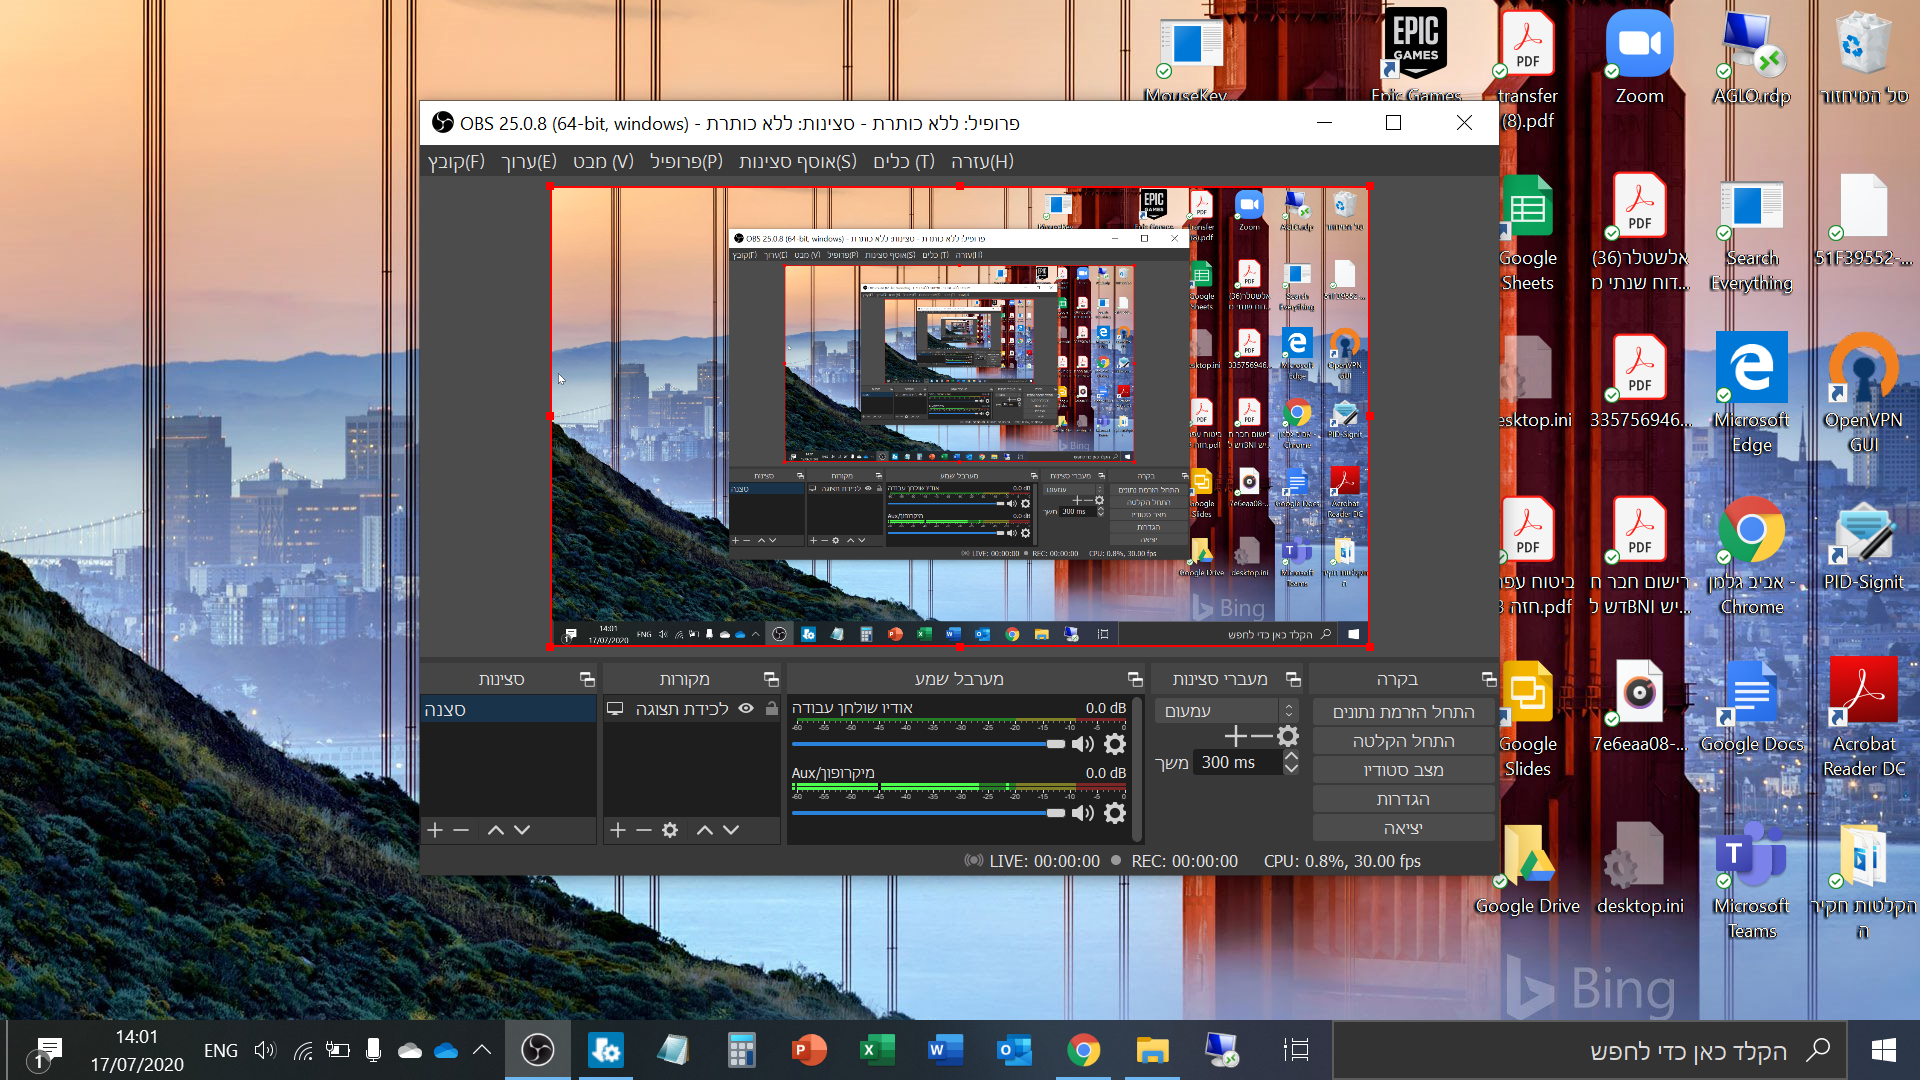Viewport: 1920px width, 1080px height.
Task: Click the Exit (יציאה) button
Action: point(1403,828)
